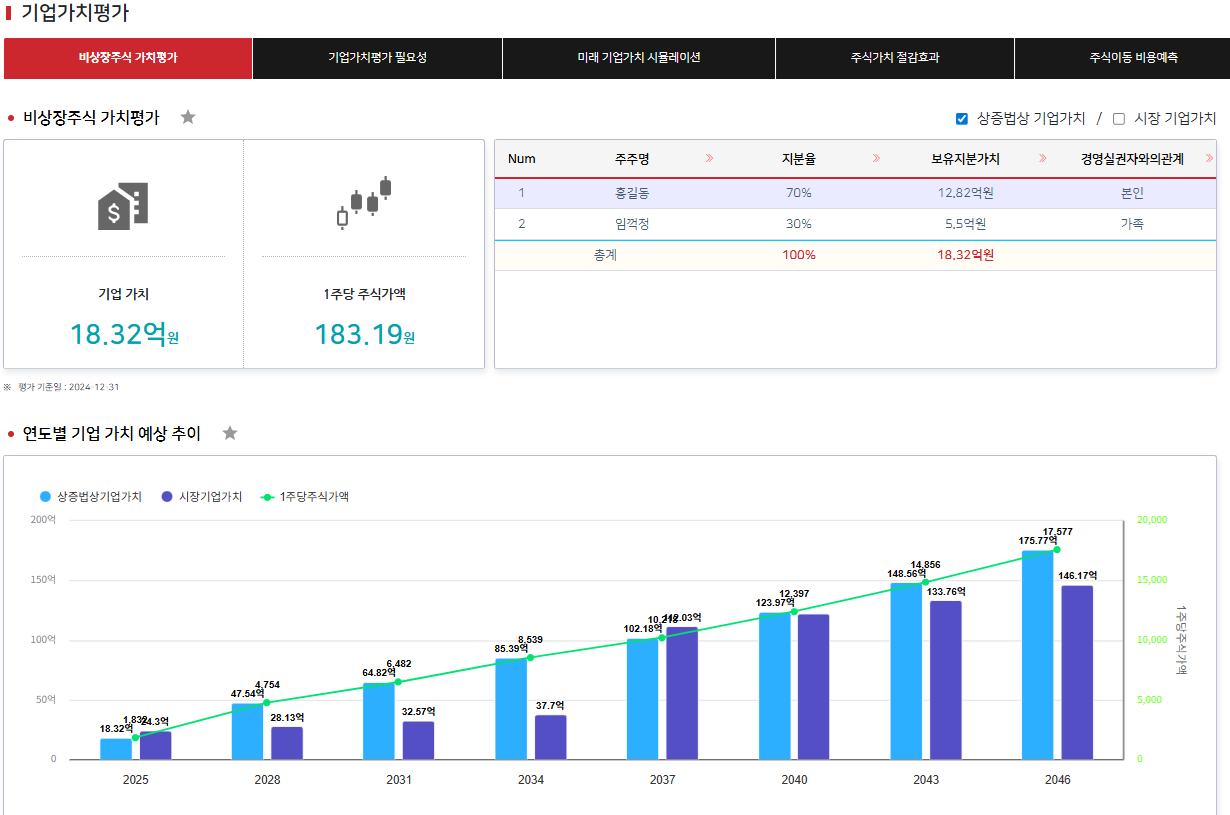Image resolution: width=1230 pixels, height=815 pixels.
Task: Toggle the 1주당주식가액 line legend marker
Action: point(267,497)
